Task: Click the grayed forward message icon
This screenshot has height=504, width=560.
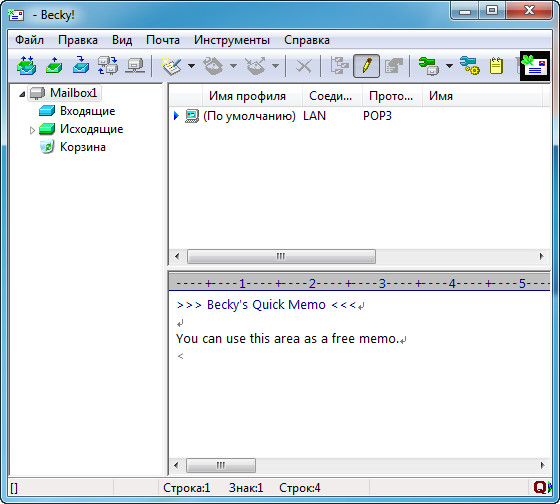Action: [x=255, y=66]
